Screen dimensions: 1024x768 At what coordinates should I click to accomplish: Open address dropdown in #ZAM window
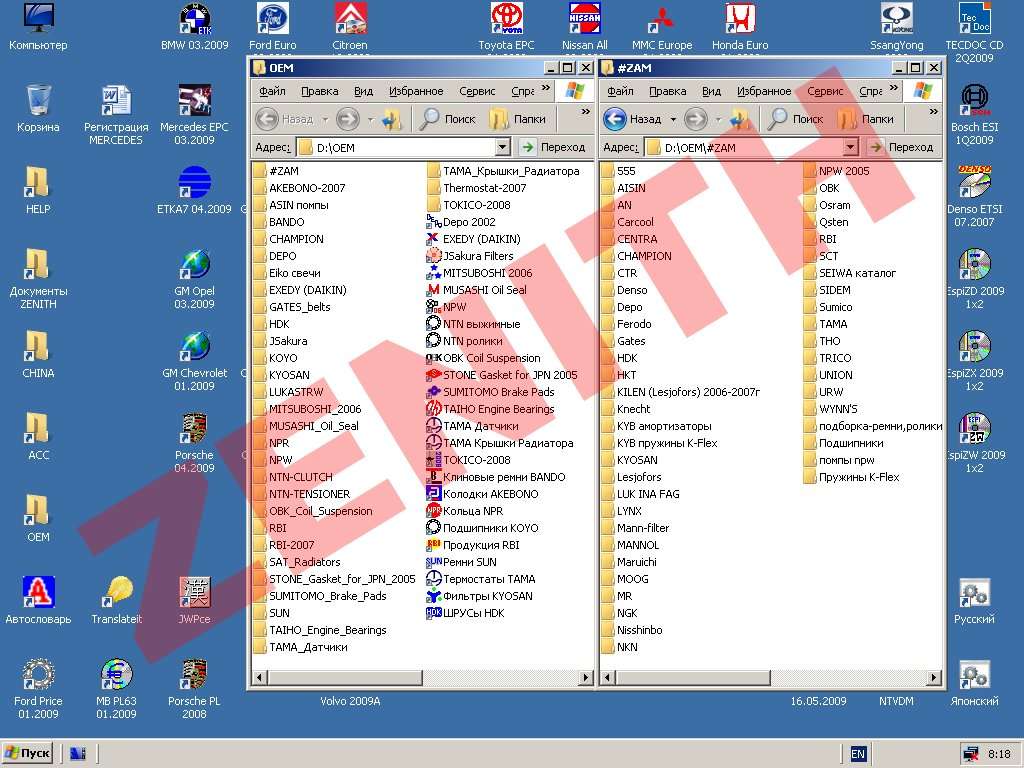pyautogui.click(x=850, y=147)
